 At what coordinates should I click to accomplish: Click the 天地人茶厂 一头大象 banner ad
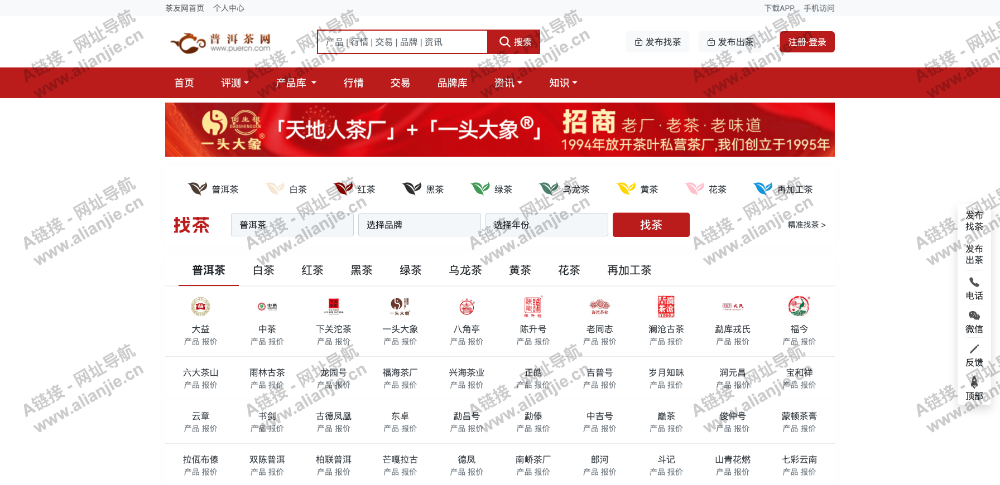pyautogui.click(x=500, y=130)
